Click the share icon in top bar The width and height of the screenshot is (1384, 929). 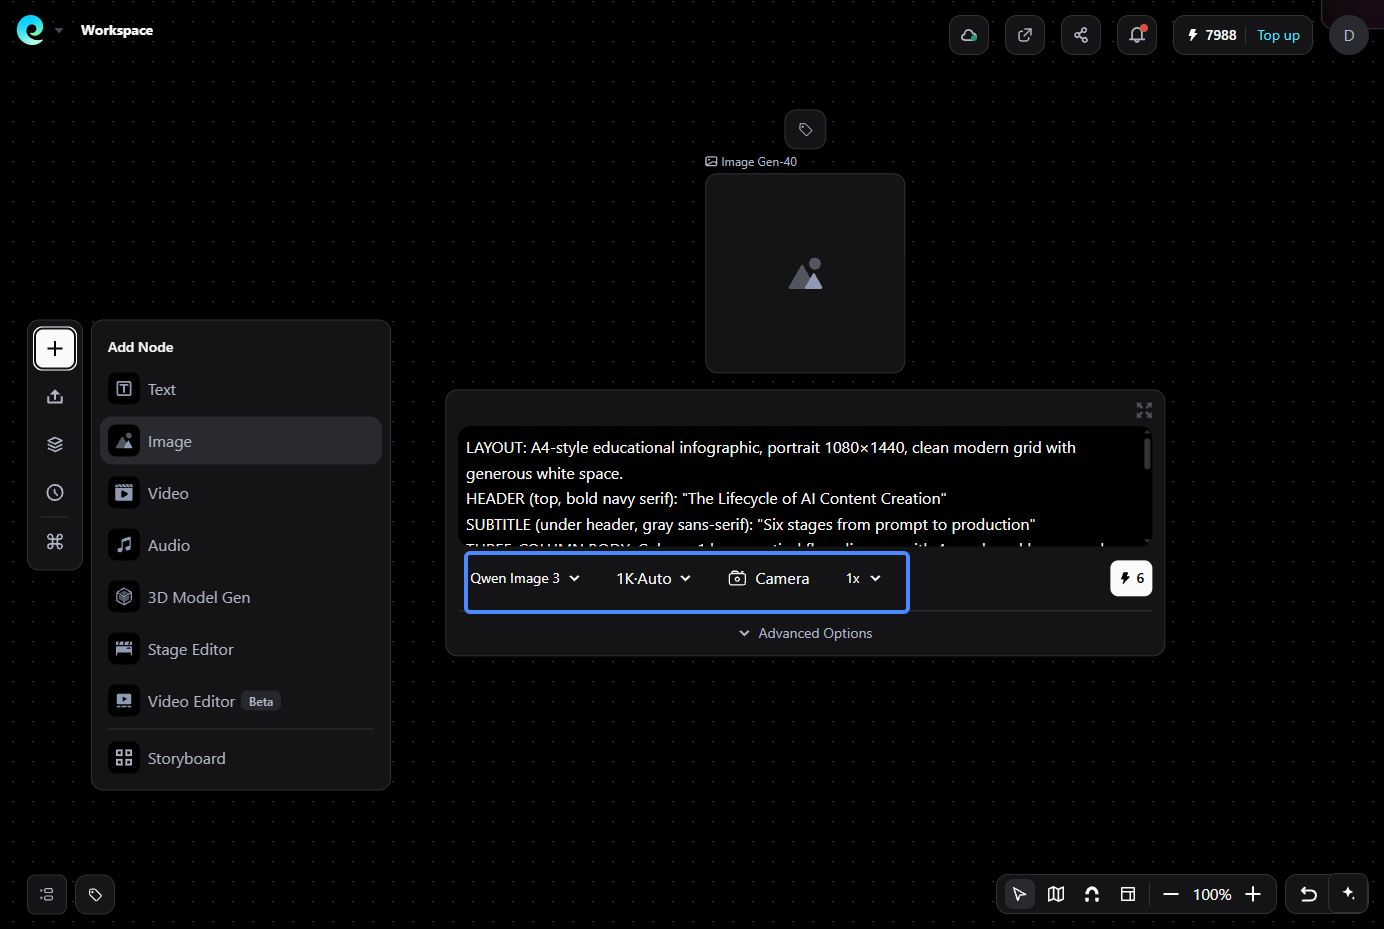1081,35
